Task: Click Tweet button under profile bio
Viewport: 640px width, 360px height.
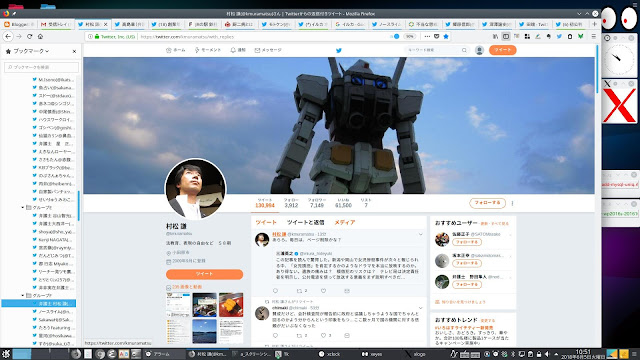Action: point(204,274)
